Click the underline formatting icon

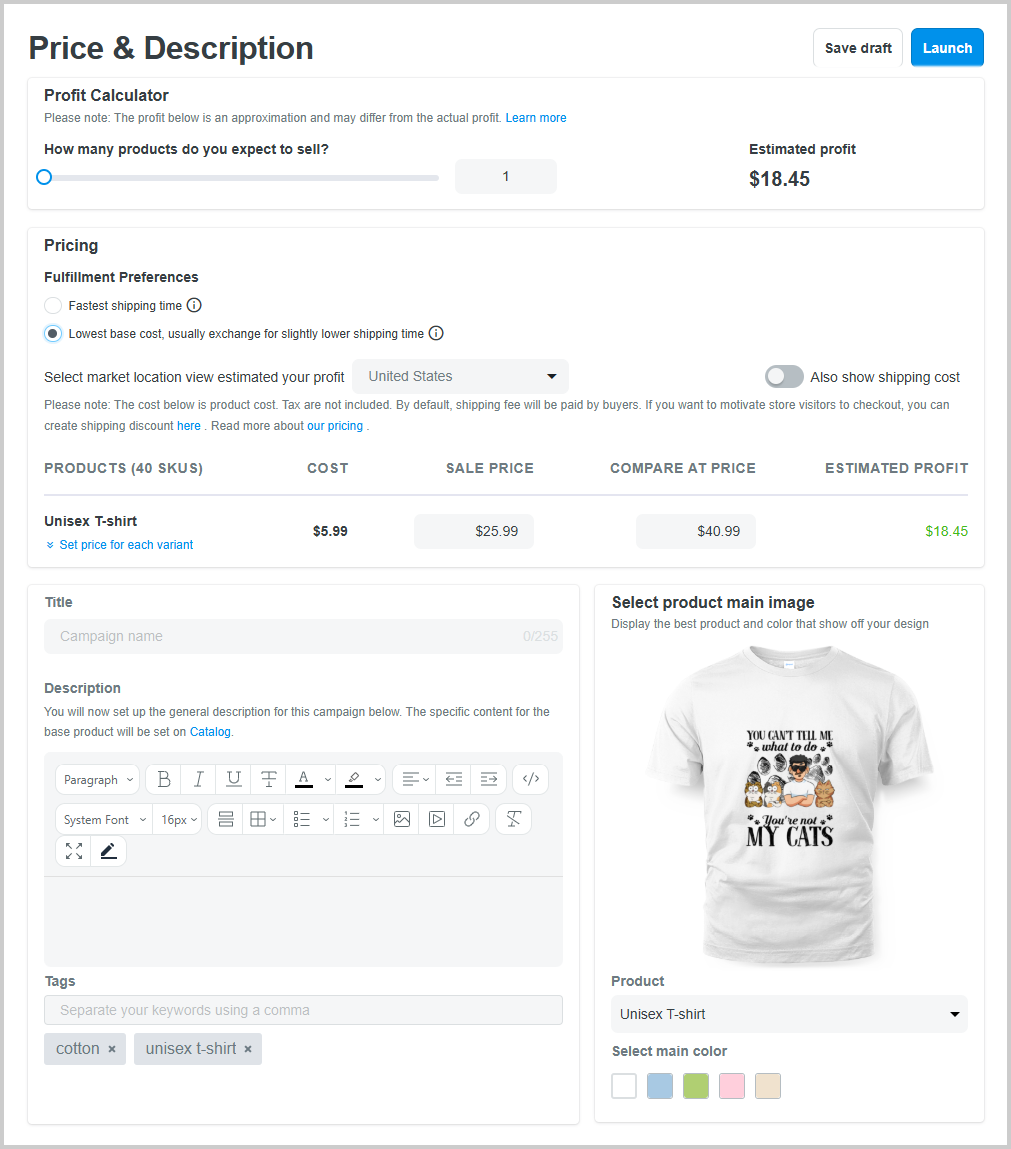point(234,779)
